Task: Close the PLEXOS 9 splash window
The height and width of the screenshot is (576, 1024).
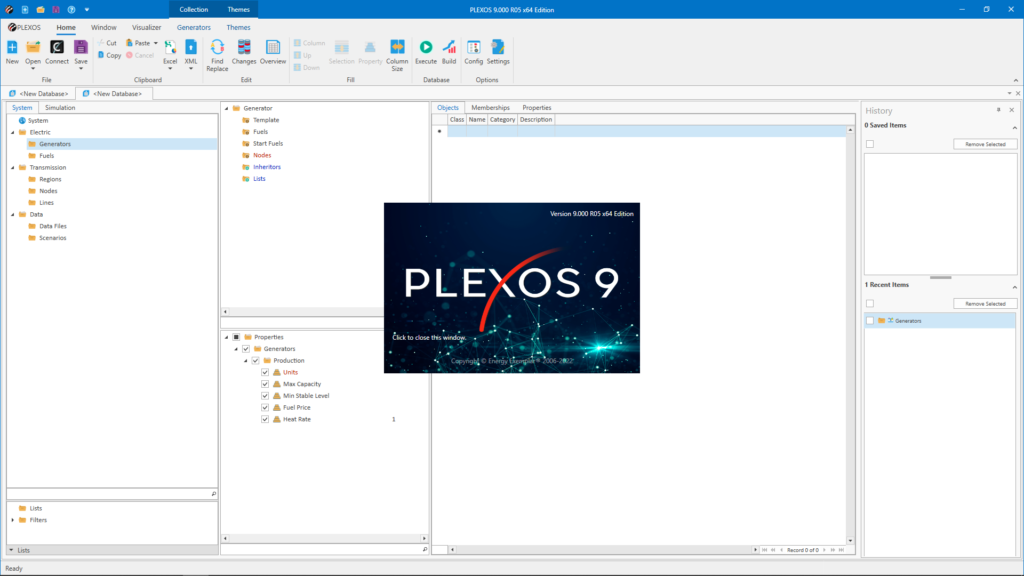Action: (512, 288)
